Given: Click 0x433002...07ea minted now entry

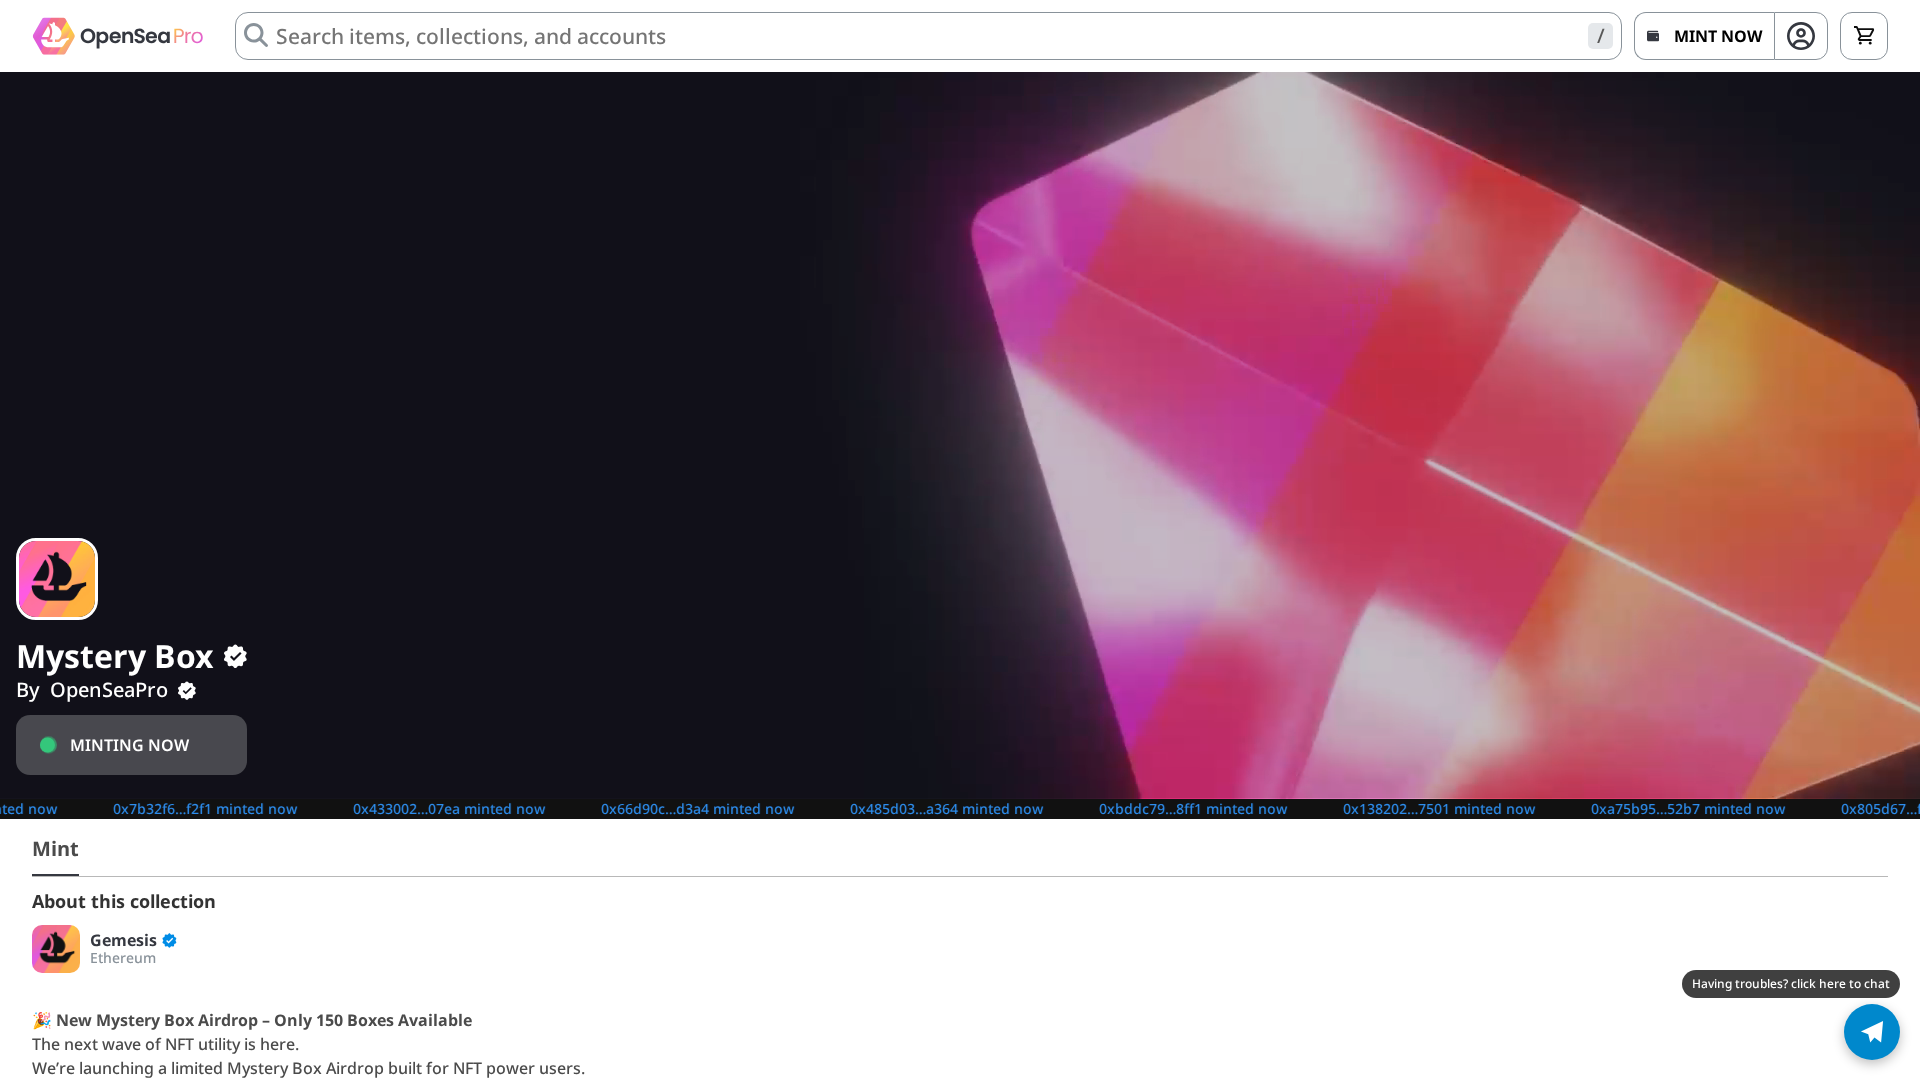Looking at the screenshot, I should point(449,809).
